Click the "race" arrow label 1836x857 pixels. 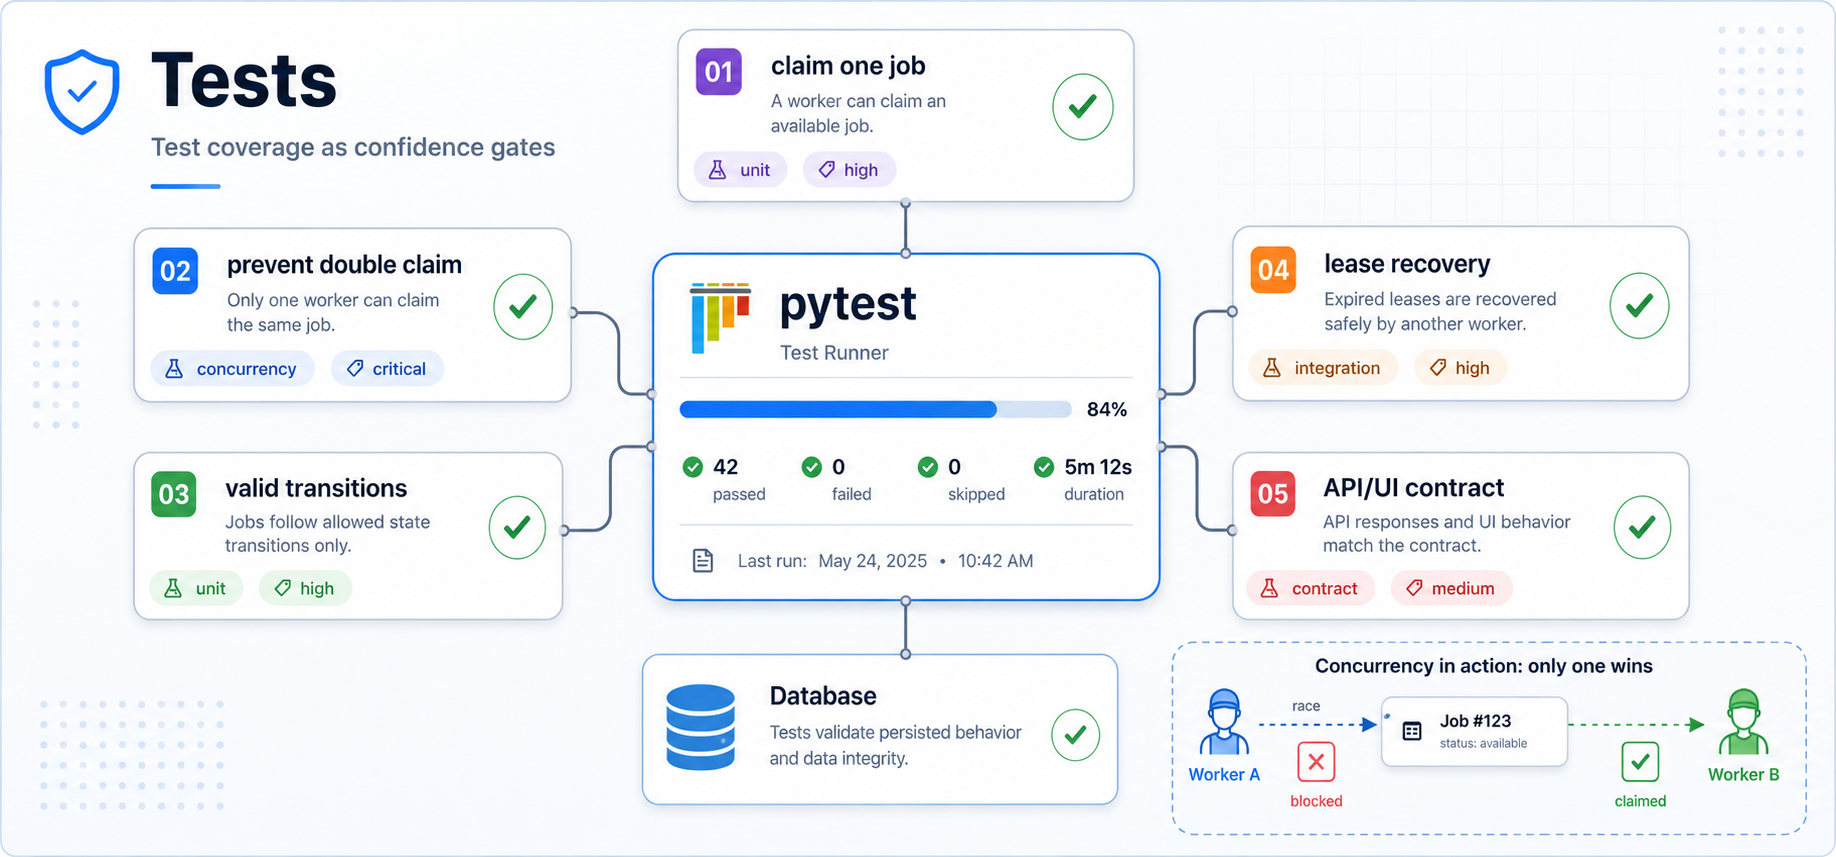[x=1306, y=706]
